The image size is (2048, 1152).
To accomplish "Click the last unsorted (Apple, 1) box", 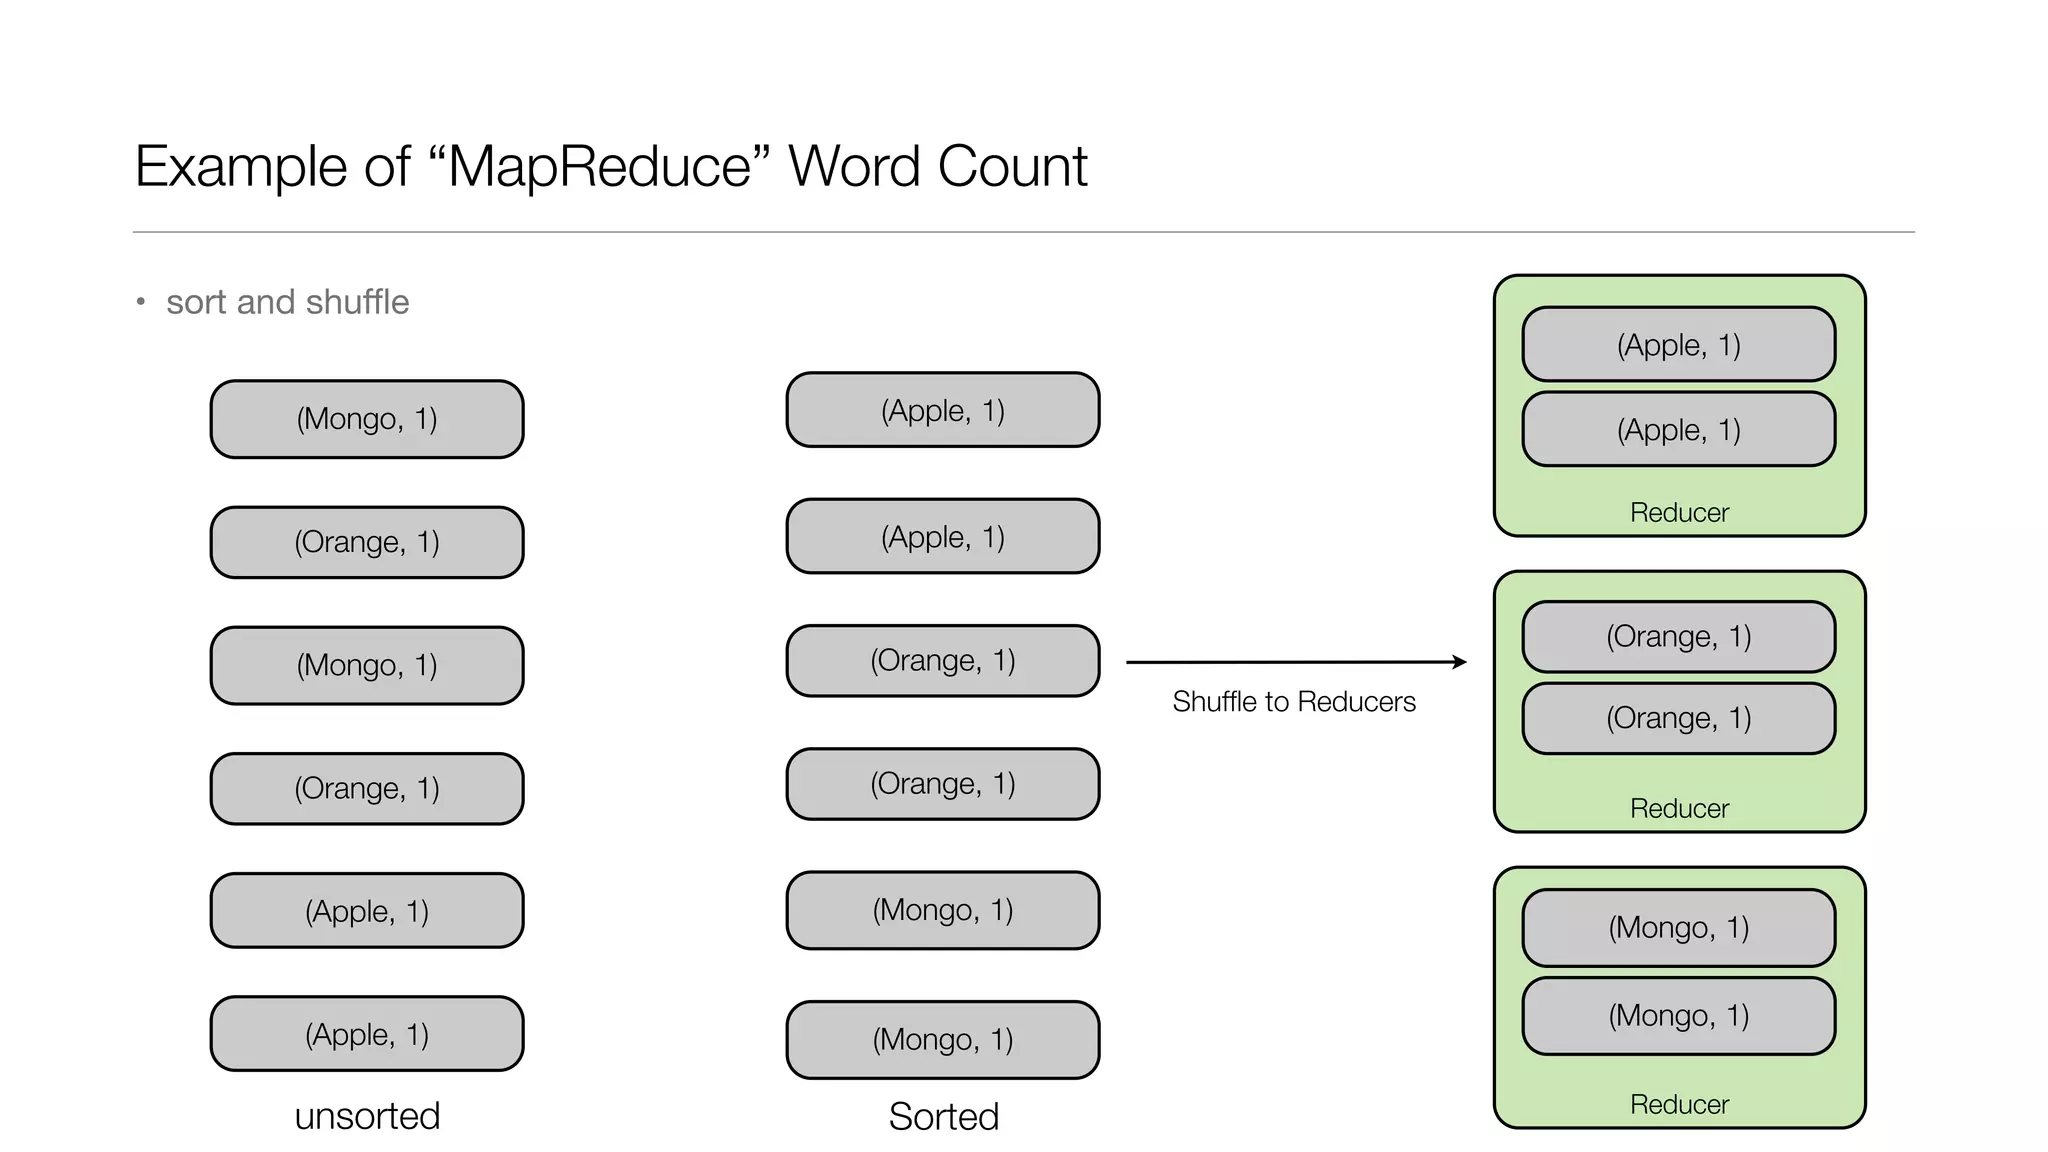I will [367, 1034].
